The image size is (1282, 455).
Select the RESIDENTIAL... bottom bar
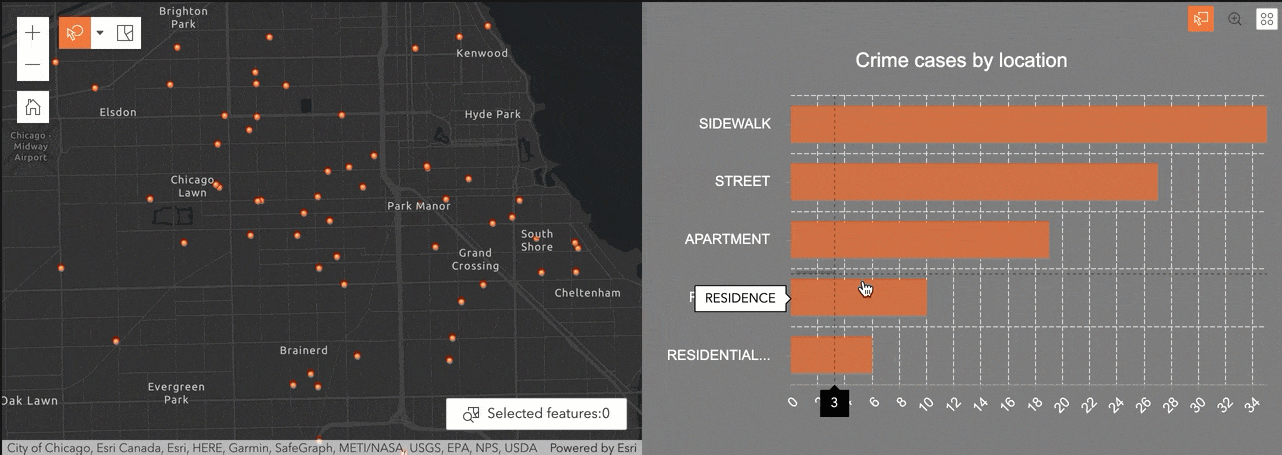831,355
